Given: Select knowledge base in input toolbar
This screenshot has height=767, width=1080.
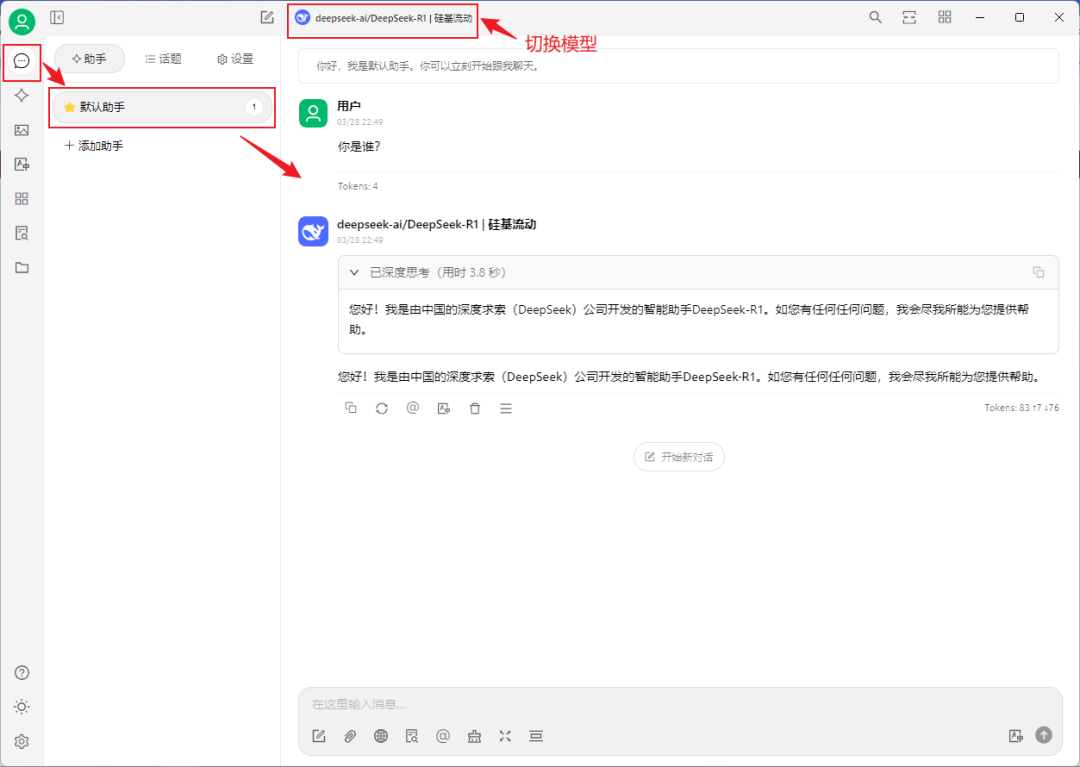Looking at the screenshot, I should 412,736.
